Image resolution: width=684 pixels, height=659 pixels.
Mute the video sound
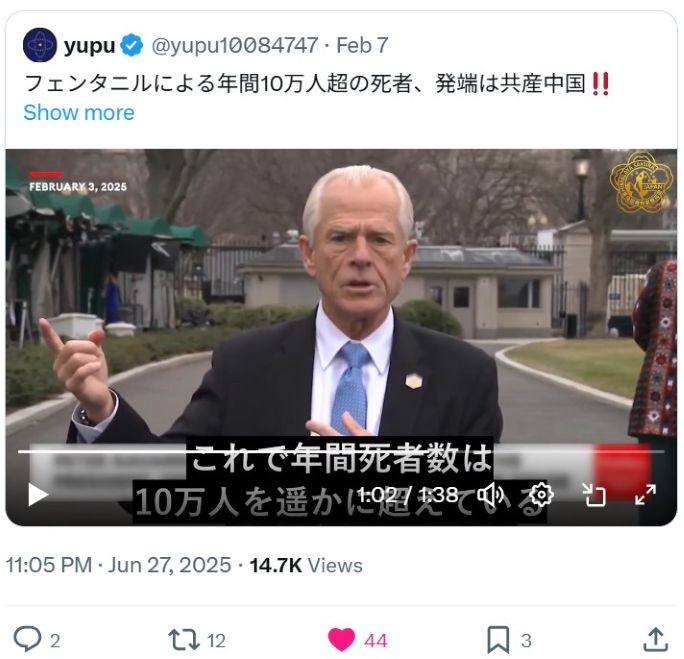pos(490,495)
